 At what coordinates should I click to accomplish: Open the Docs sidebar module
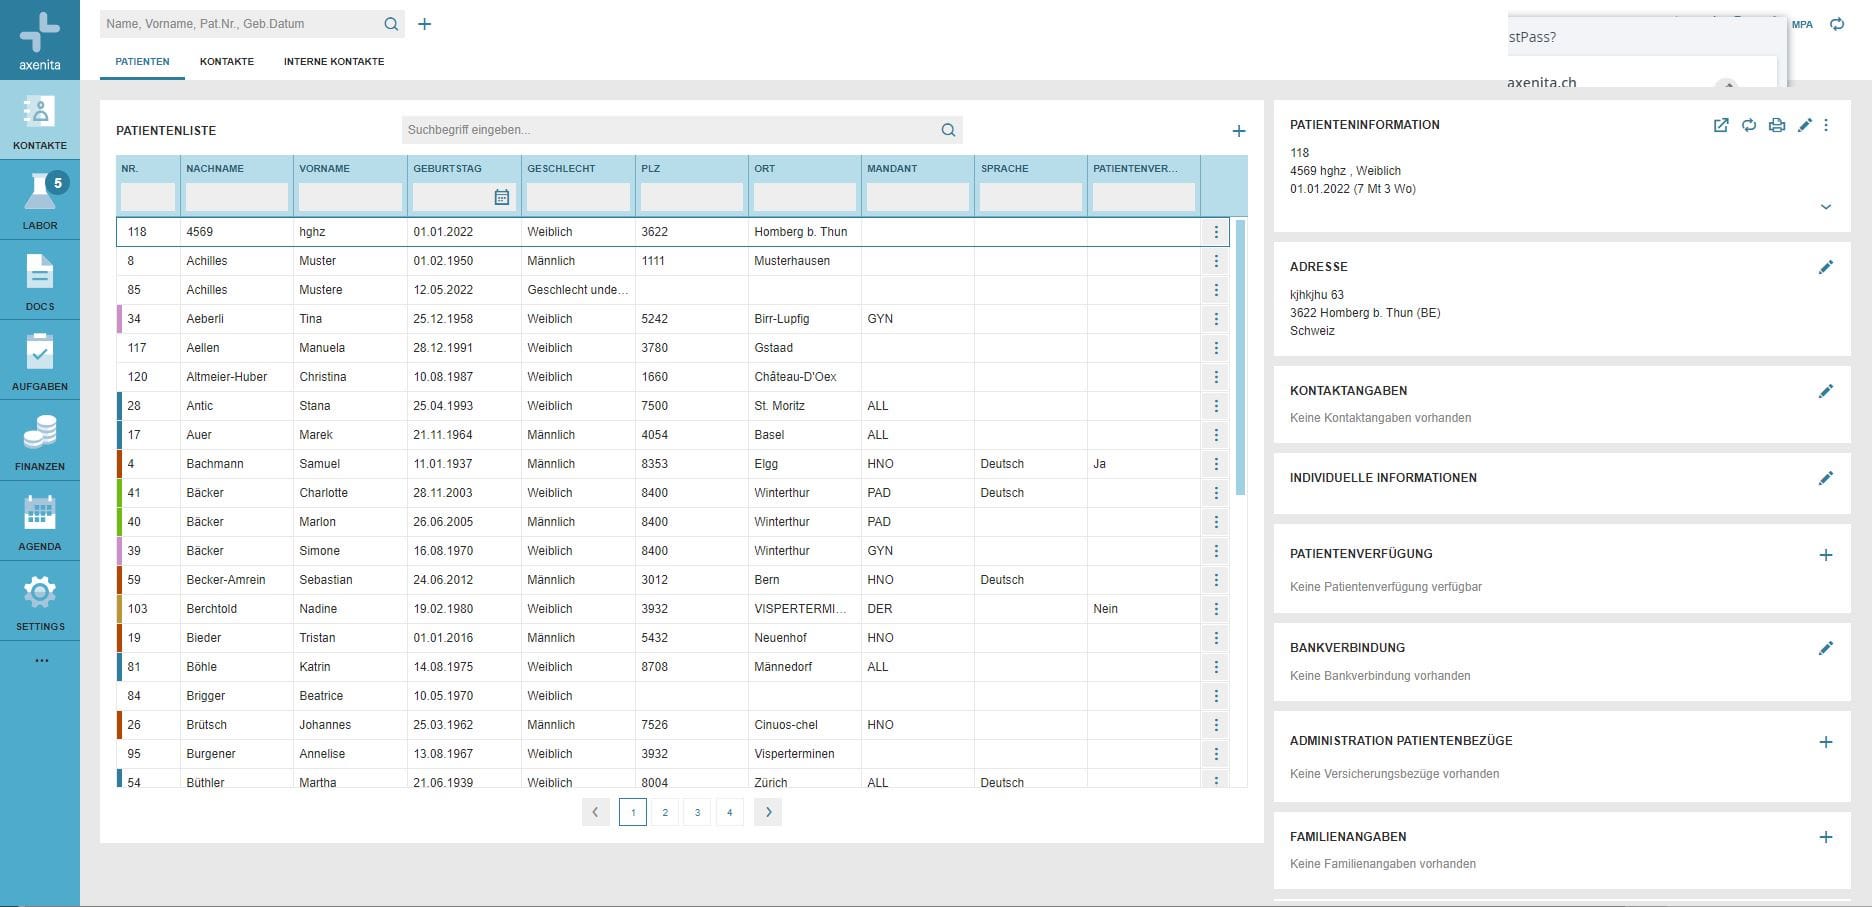click(x=40, y=280)
